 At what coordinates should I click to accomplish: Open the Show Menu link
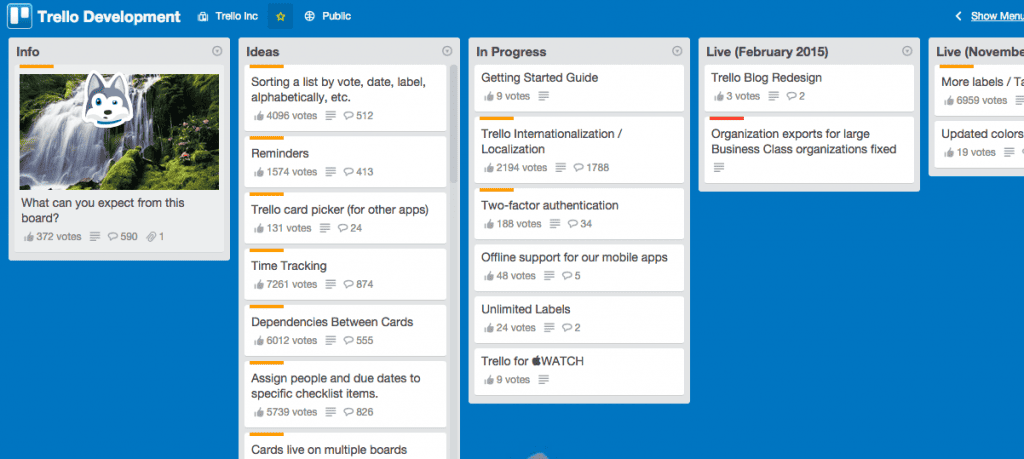coord(997,16)
